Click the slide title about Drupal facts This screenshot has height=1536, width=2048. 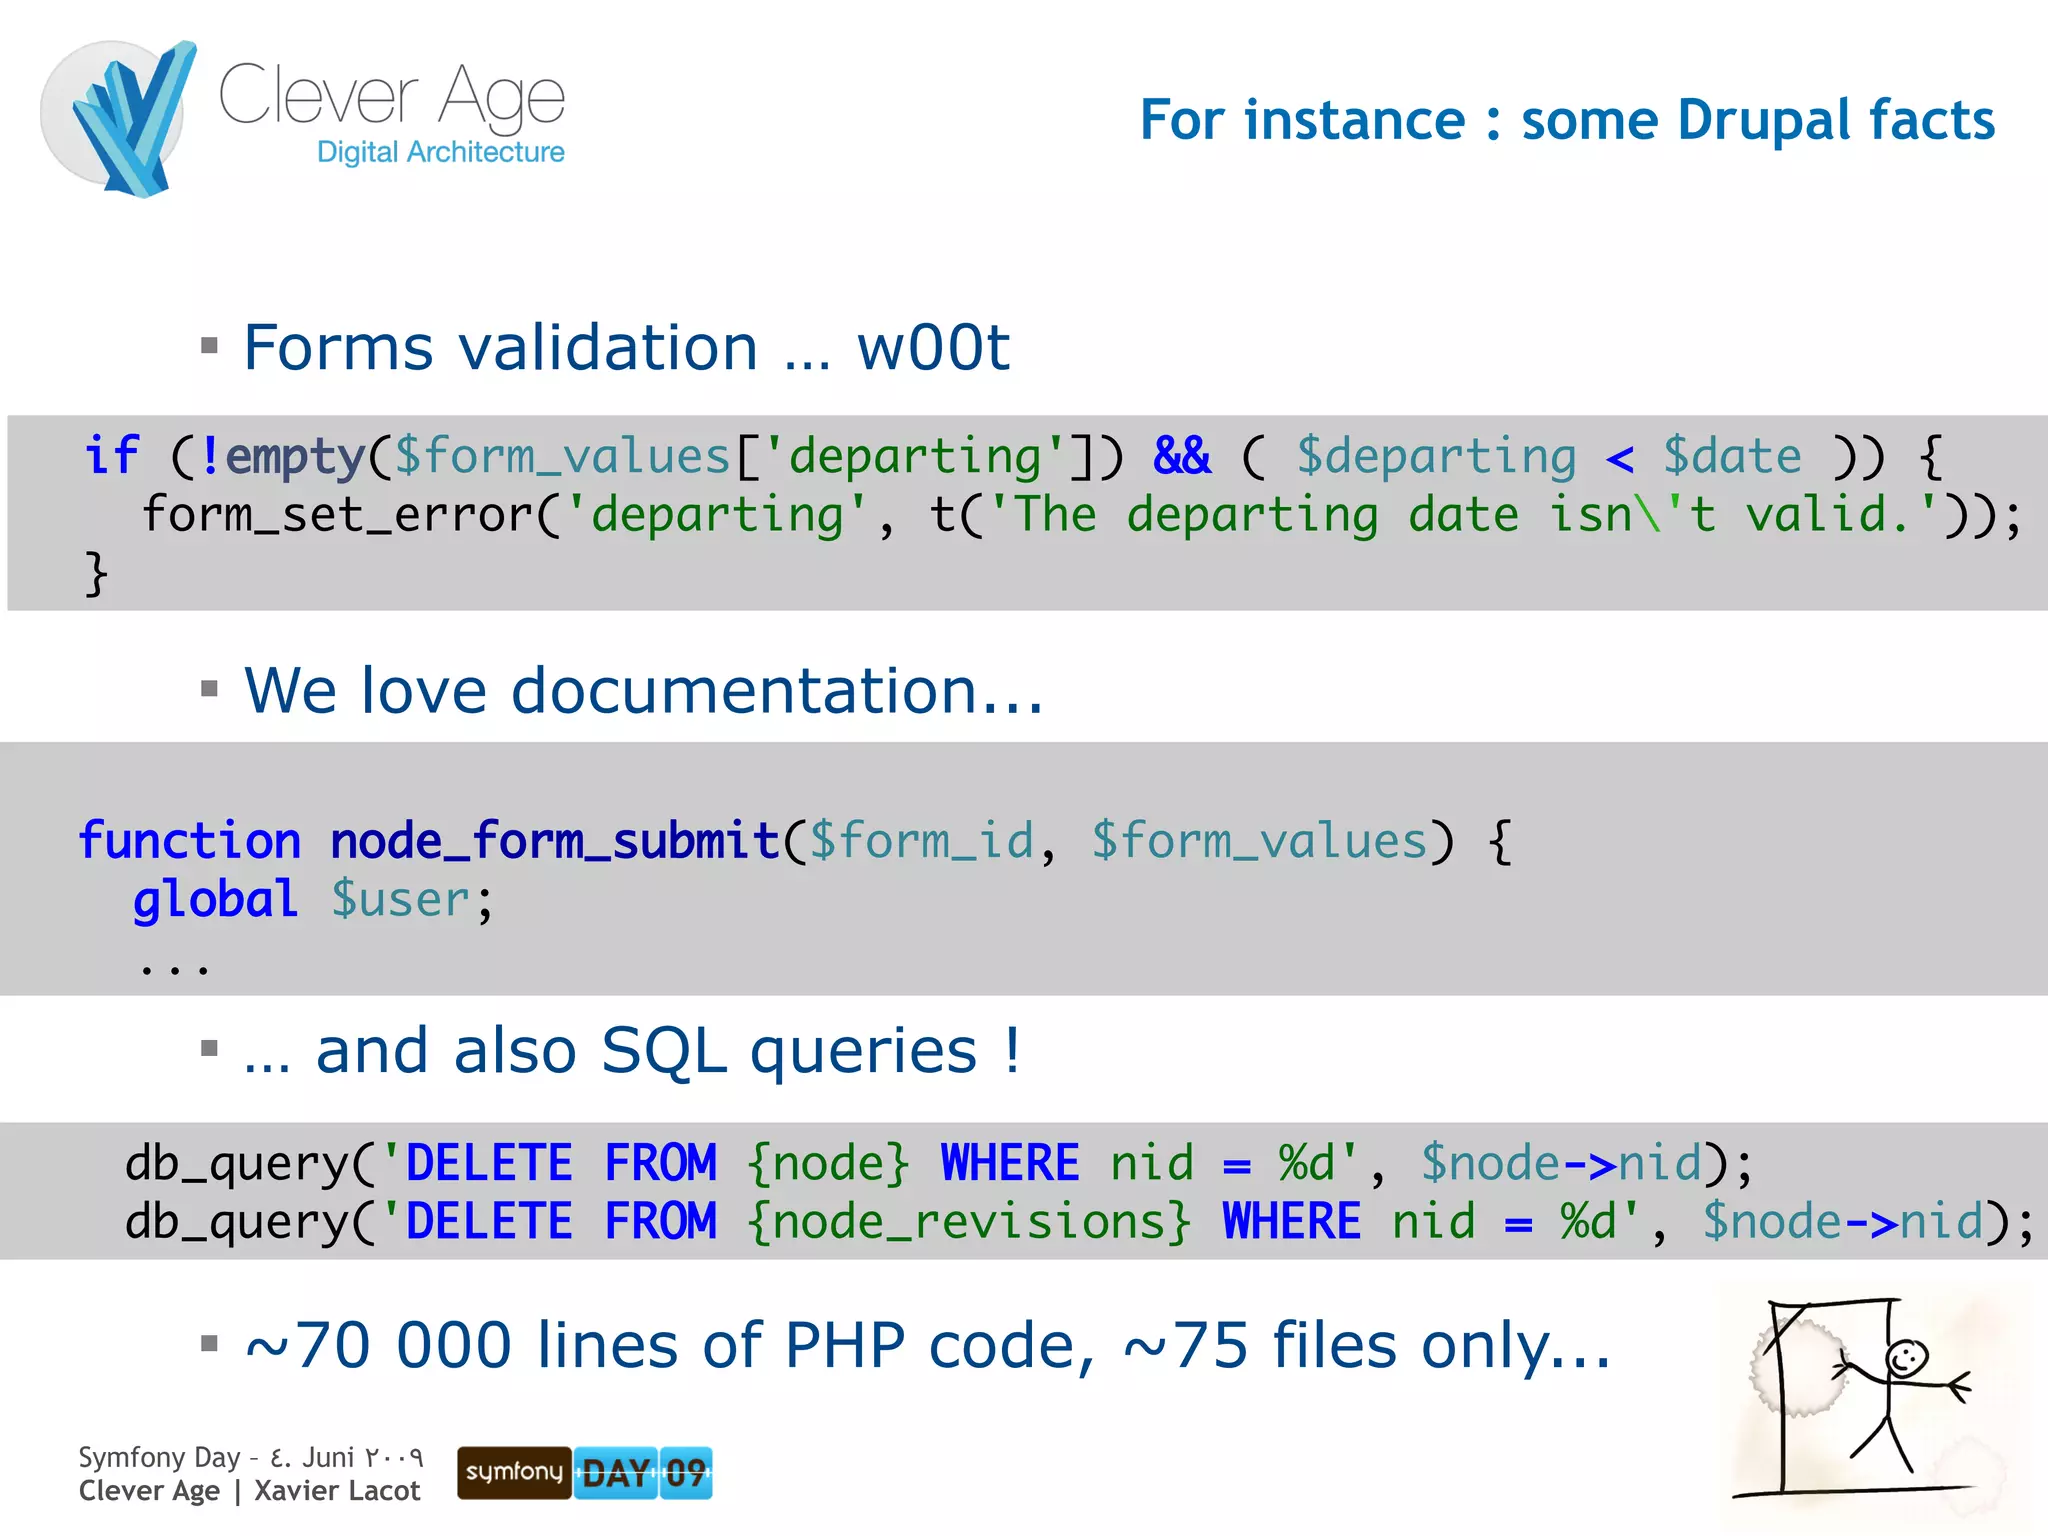tap(1566, 120)
